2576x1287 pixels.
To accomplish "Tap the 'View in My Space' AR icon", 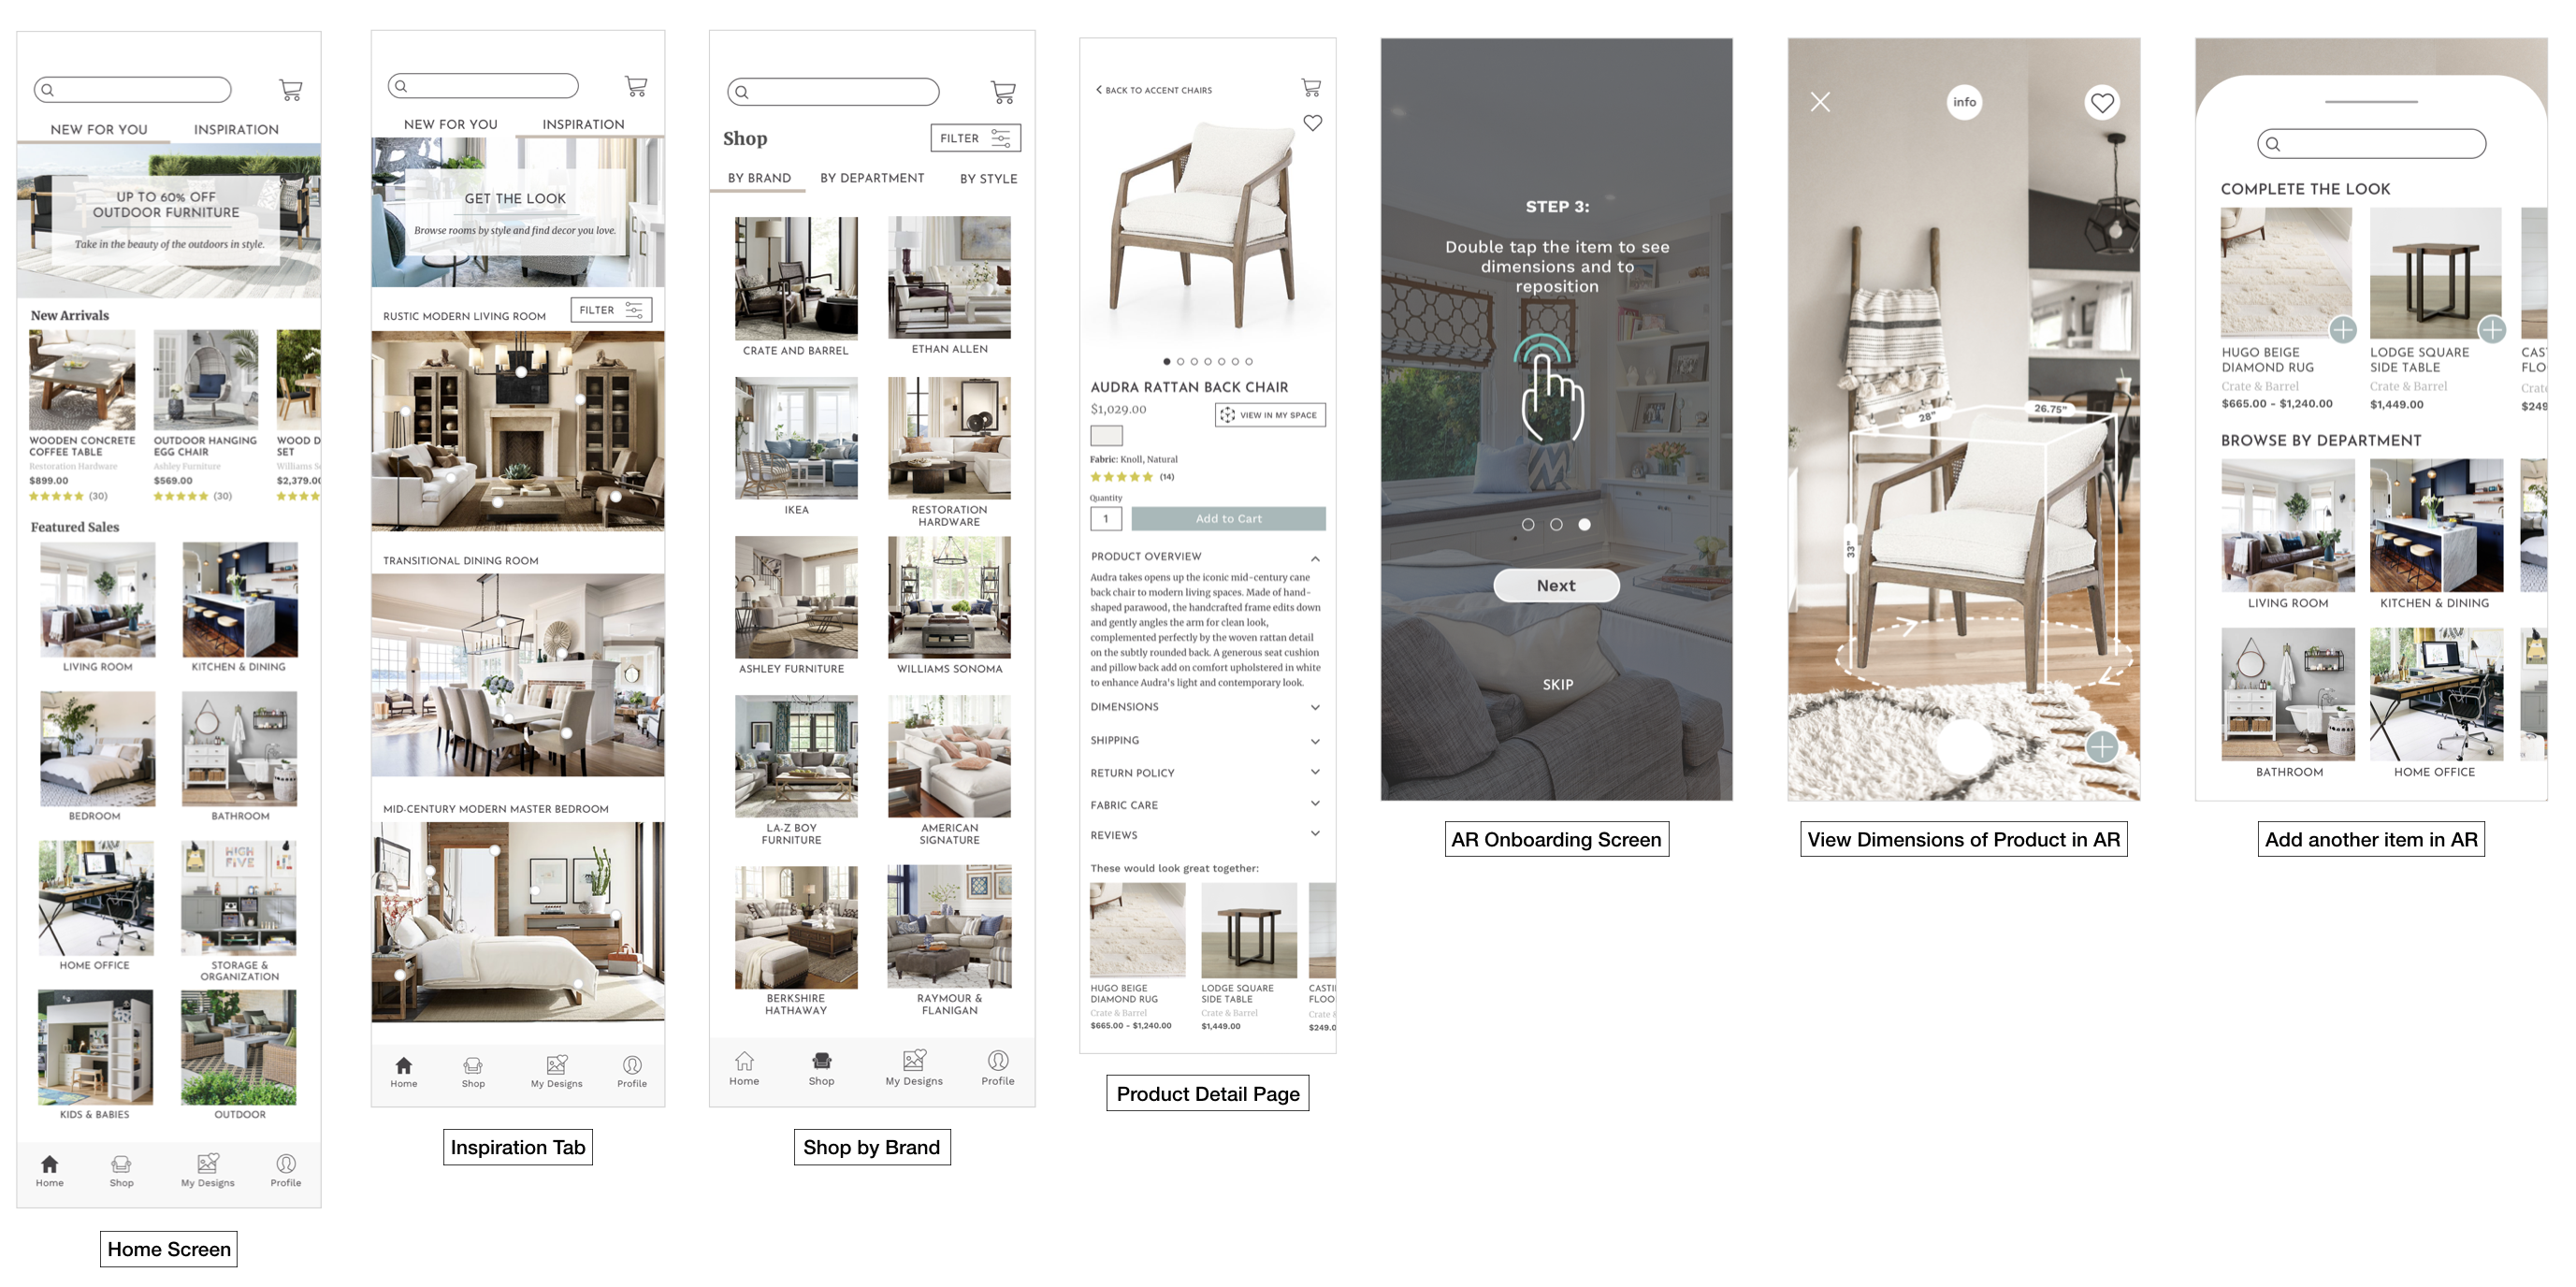I will click(x=1266, y=414).
